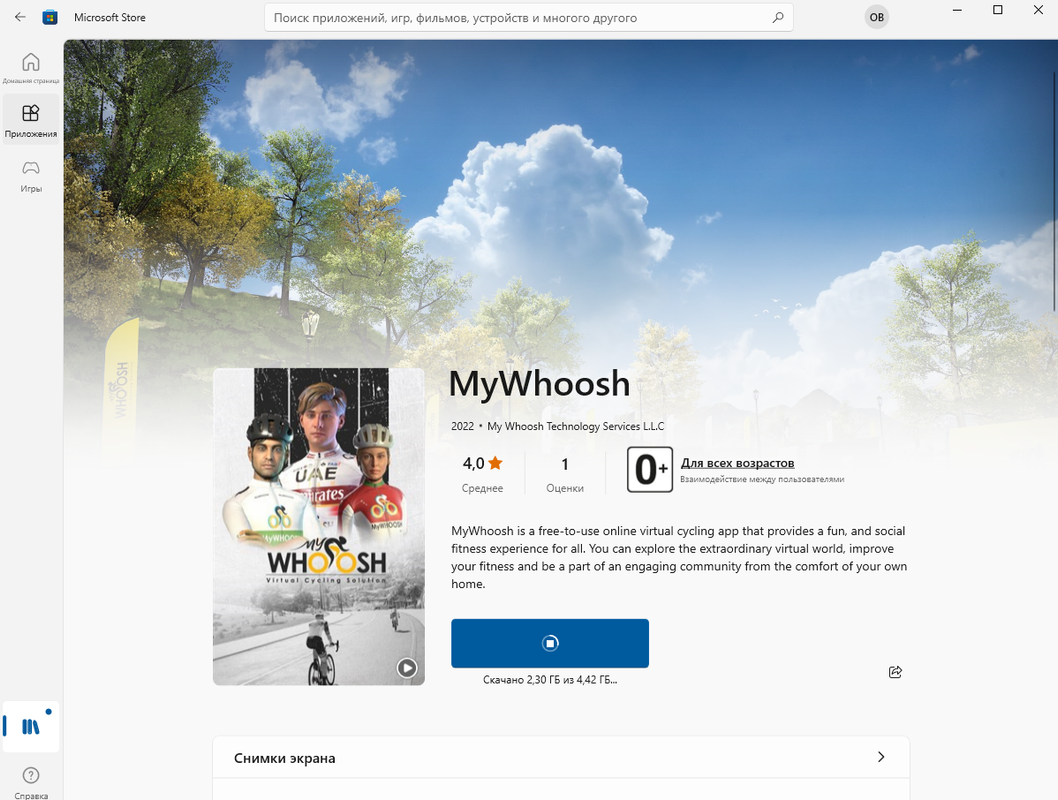Click the Microsoft Store logo icon
Screen dimensions: 1058x800
(50, 18)
